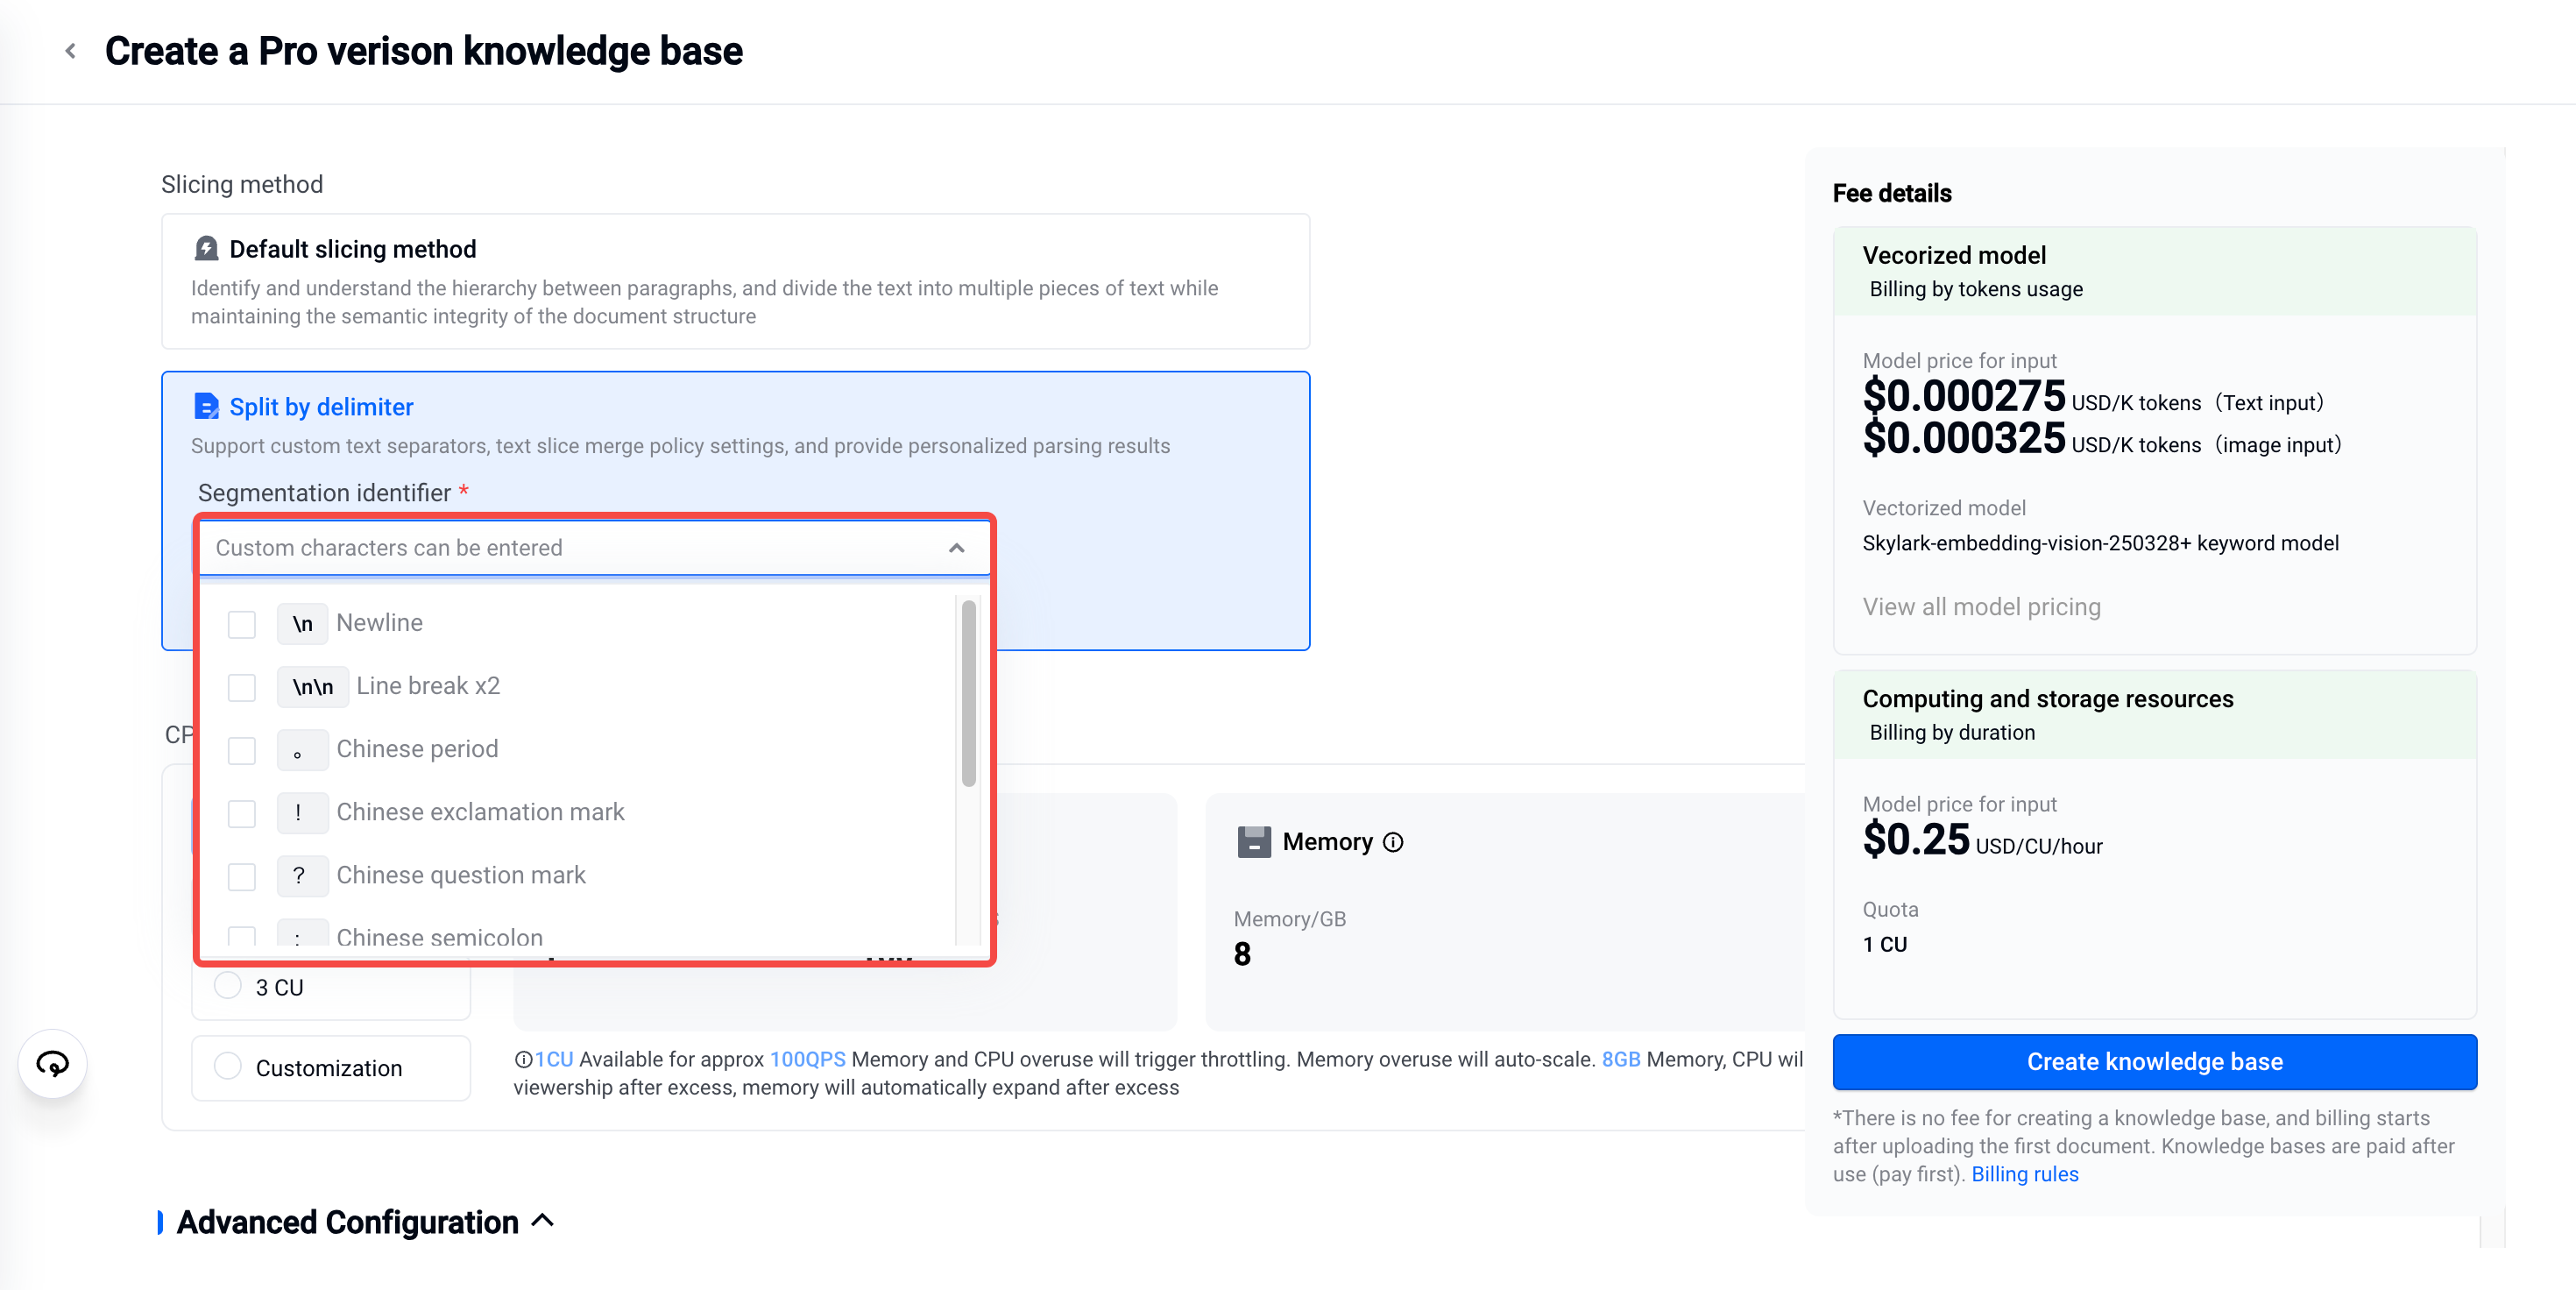Collapse the Advanced Configuration section
2576x1290 pixels.
click(543, 1221)
